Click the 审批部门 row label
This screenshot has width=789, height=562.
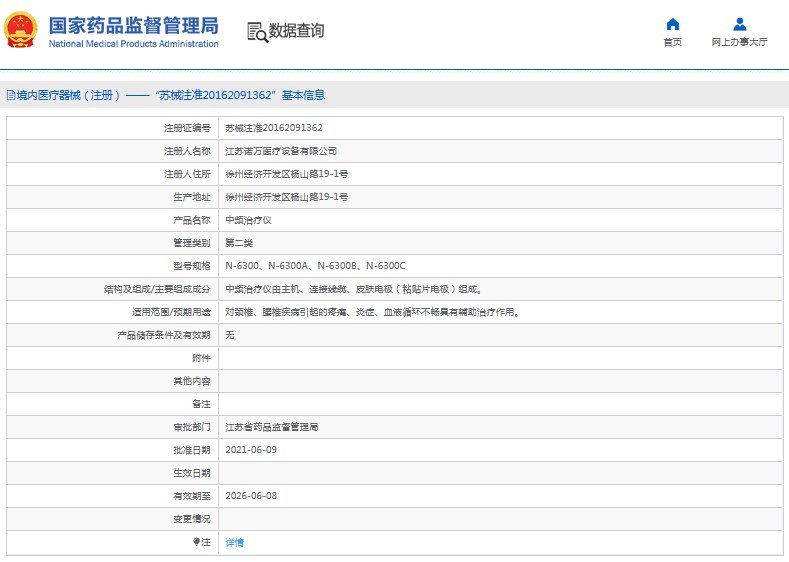(192, 427)
